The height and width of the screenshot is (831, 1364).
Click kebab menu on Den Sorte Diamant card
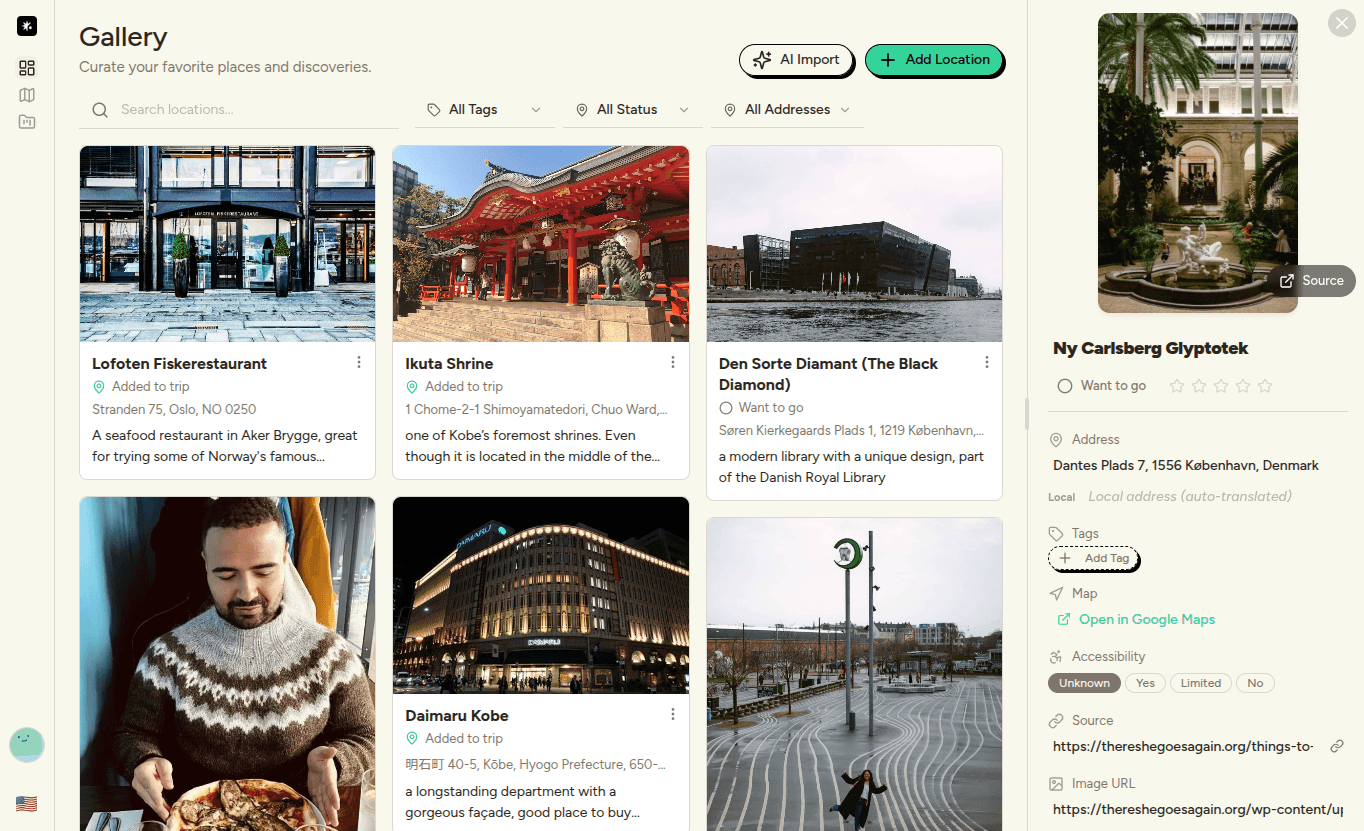[987, 363]
